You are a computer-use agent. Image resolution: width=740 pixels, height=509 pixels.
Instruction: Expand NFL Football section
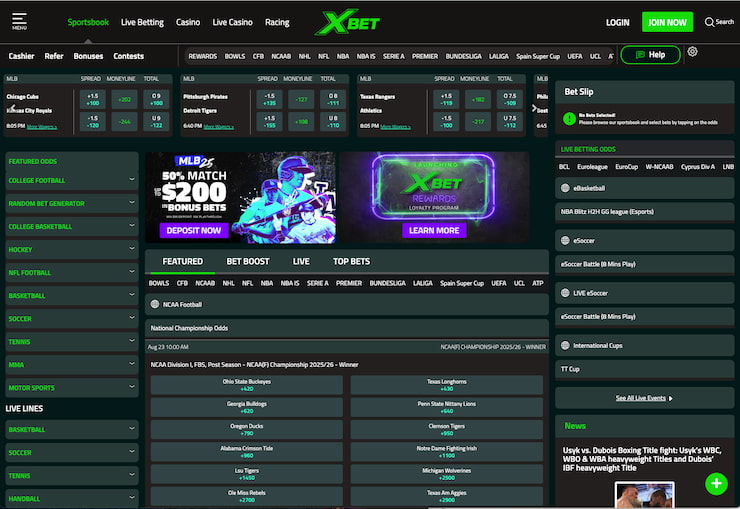coord(72,273)
